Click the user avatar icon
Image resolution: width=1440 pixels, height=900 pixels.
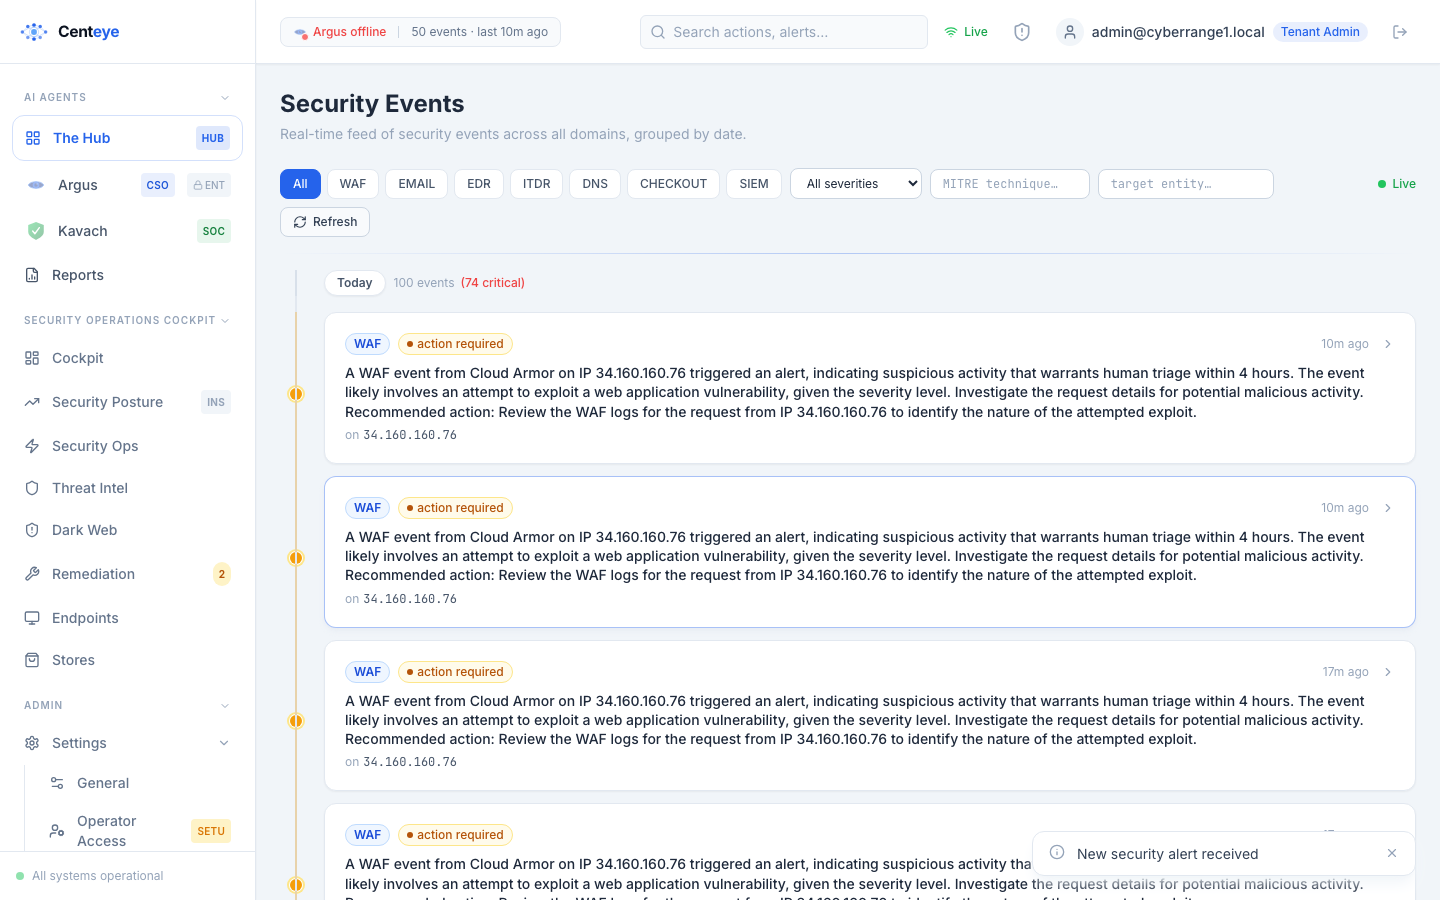click(x=1070, y=32)
